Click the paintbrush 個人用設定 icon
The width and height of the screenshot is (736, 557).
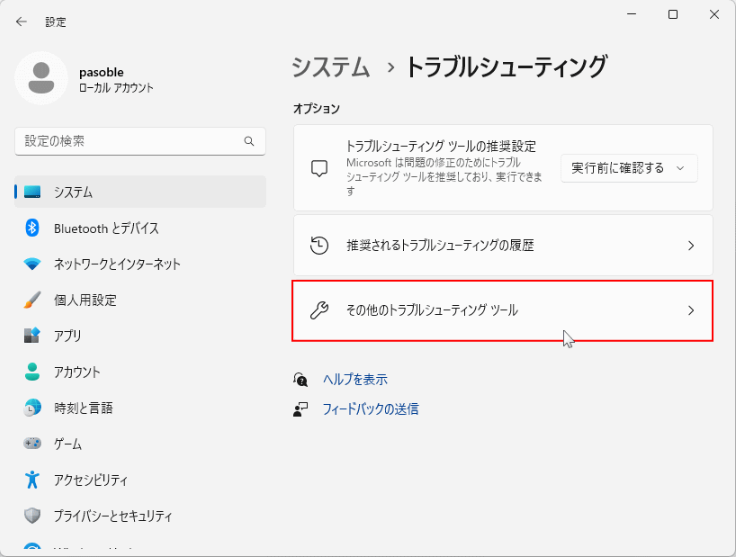(32, 300)
